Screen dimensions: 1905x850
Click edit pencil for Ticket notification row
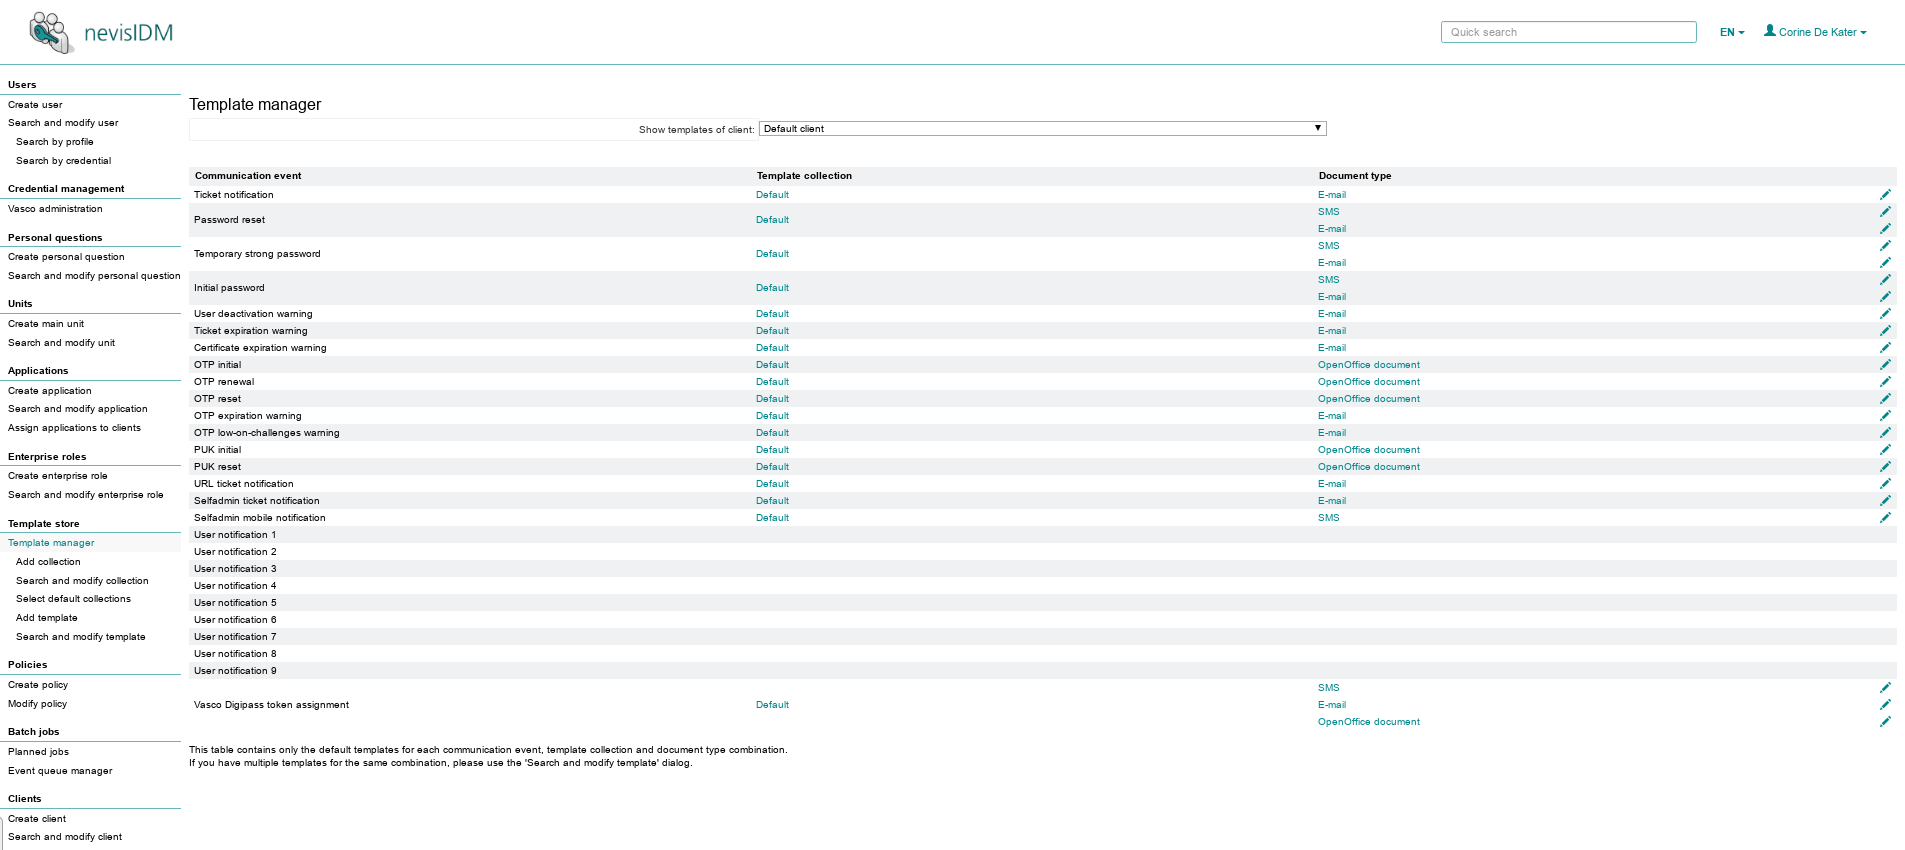click(1885, 195)
